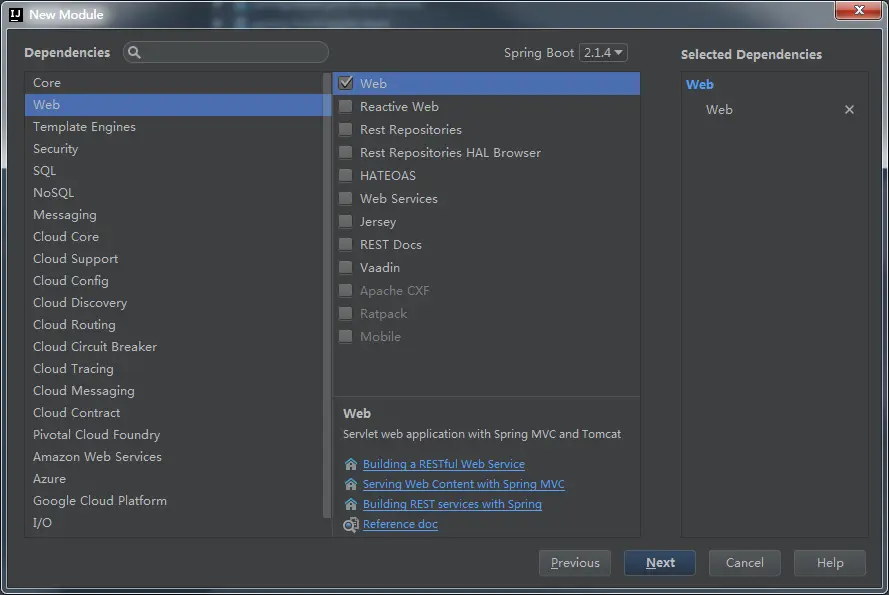Select the Pivotal Cloud Foundry category
The height and width of the screenshot is (595, 889).
pos(173,434)
